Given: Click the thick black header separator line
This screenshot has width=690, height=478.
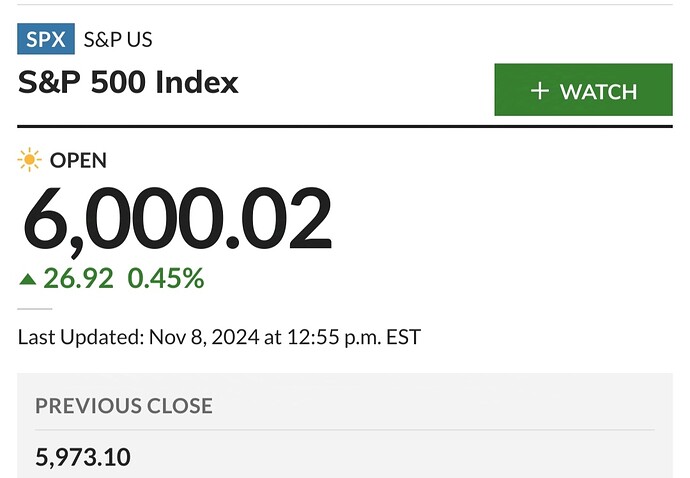Looking at the screenshot, I should point(345,126).
